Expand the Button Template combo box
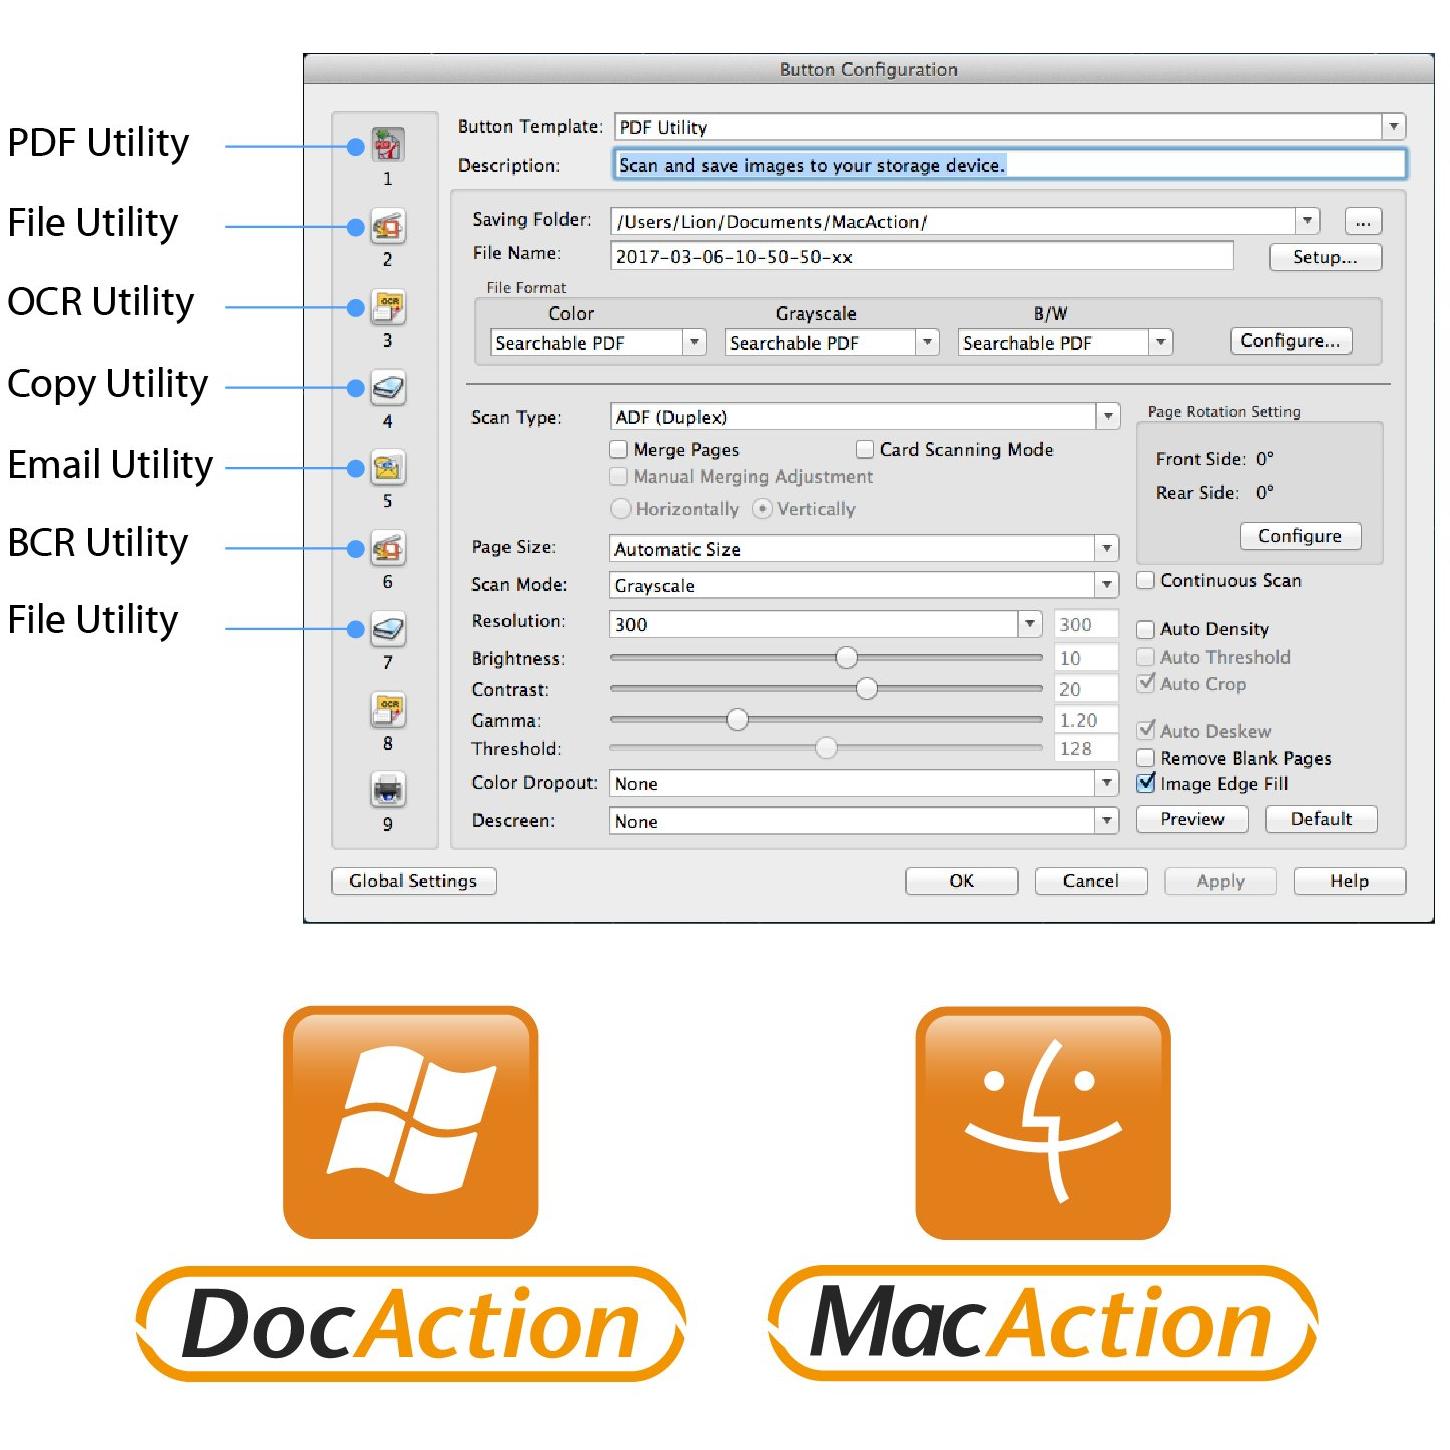This screenshot has height=1450, width=1450. pos(1394,127)
